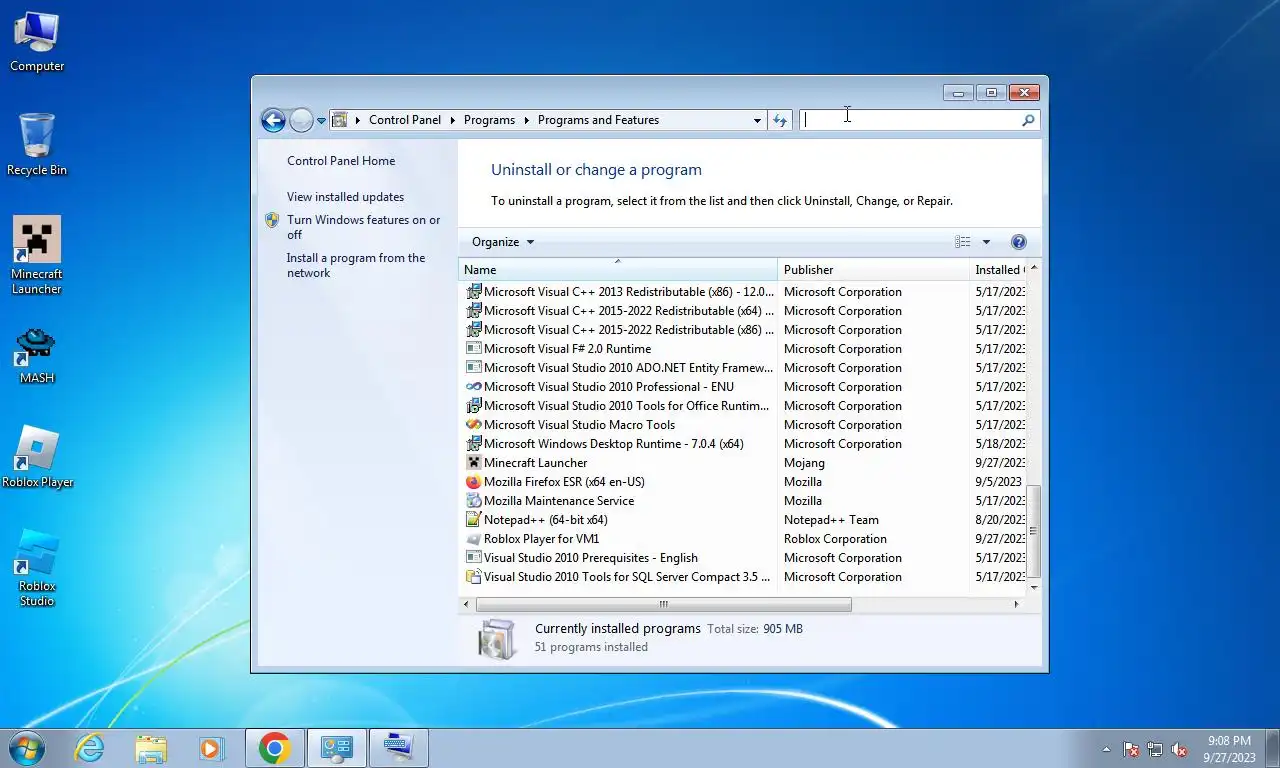Viewport: 1280px width, 768px height.
Task: Open recent pages dropdown arrow
Action: [x=321, y=120]
